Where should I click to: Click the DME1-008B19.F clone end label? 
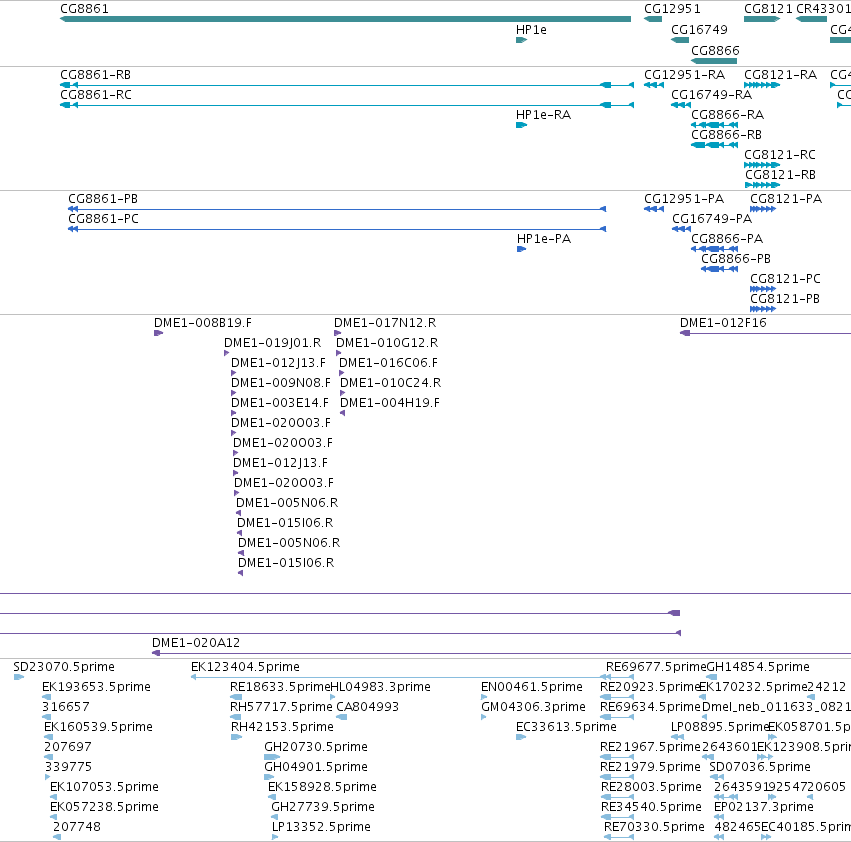click(x=202, y=322)
